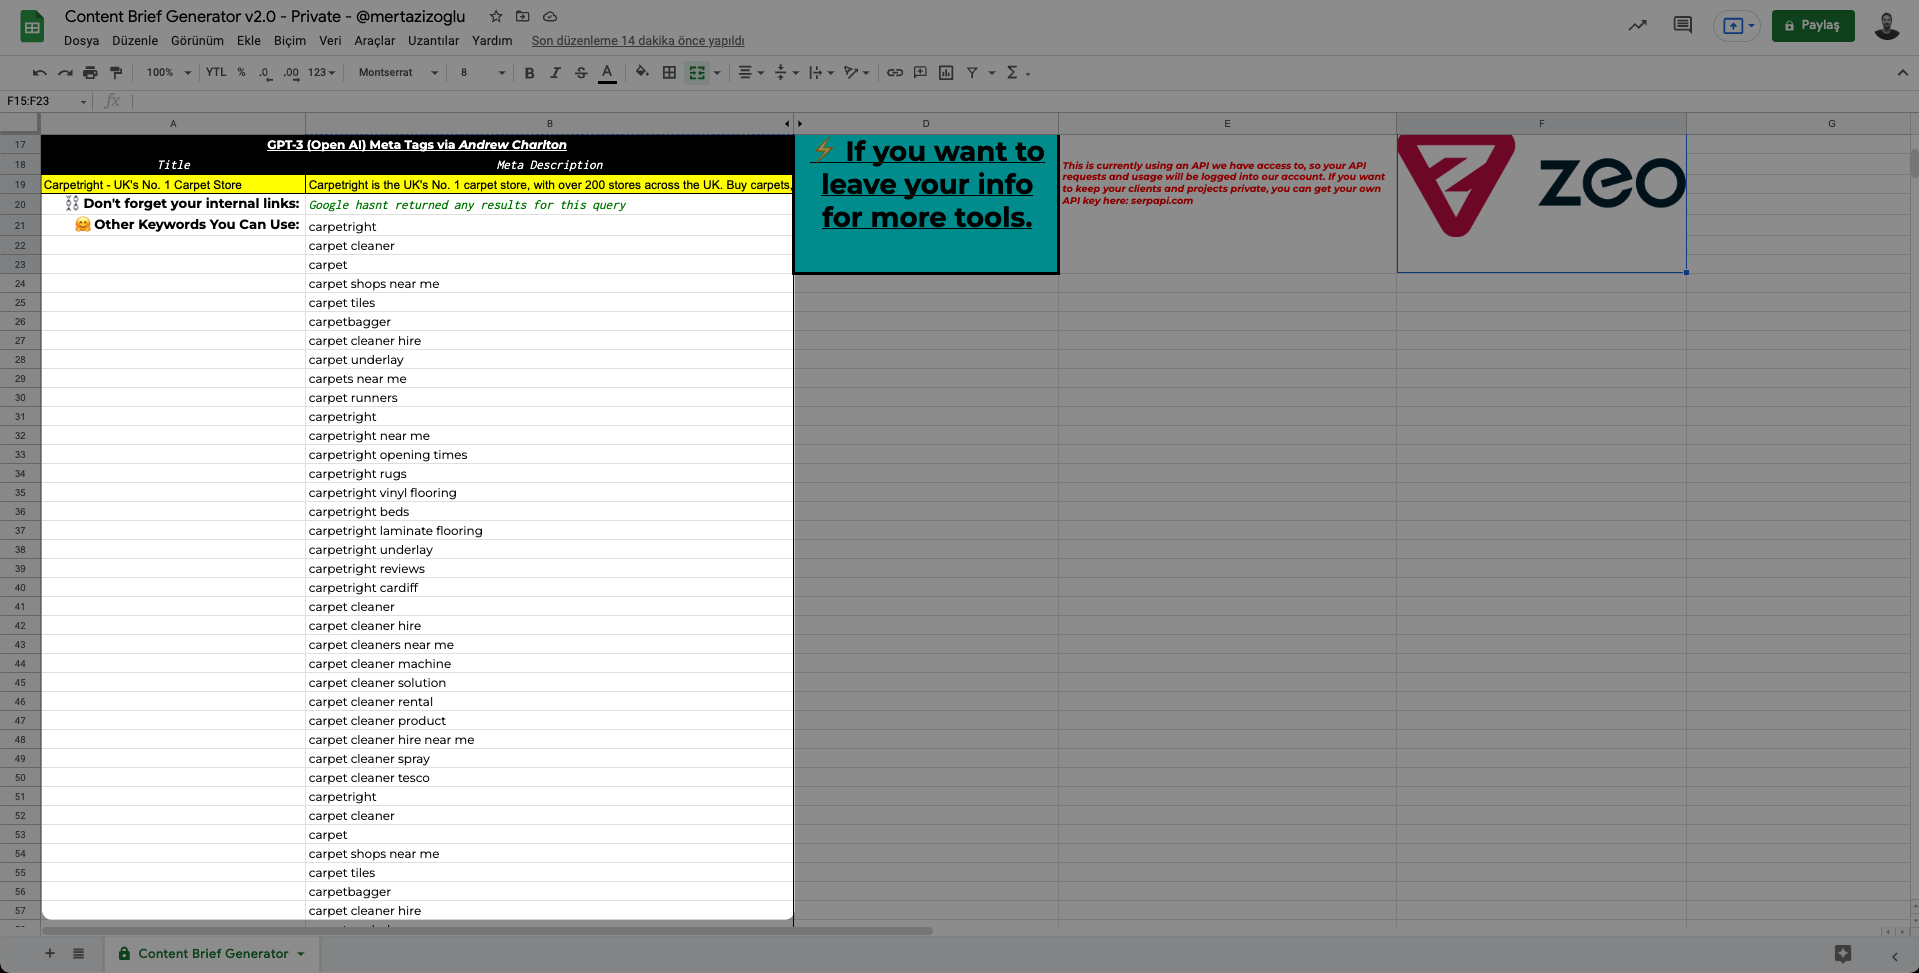Select the Zeo logo image
Screen dimensions: 1919x973
[x=1541, y=186]
